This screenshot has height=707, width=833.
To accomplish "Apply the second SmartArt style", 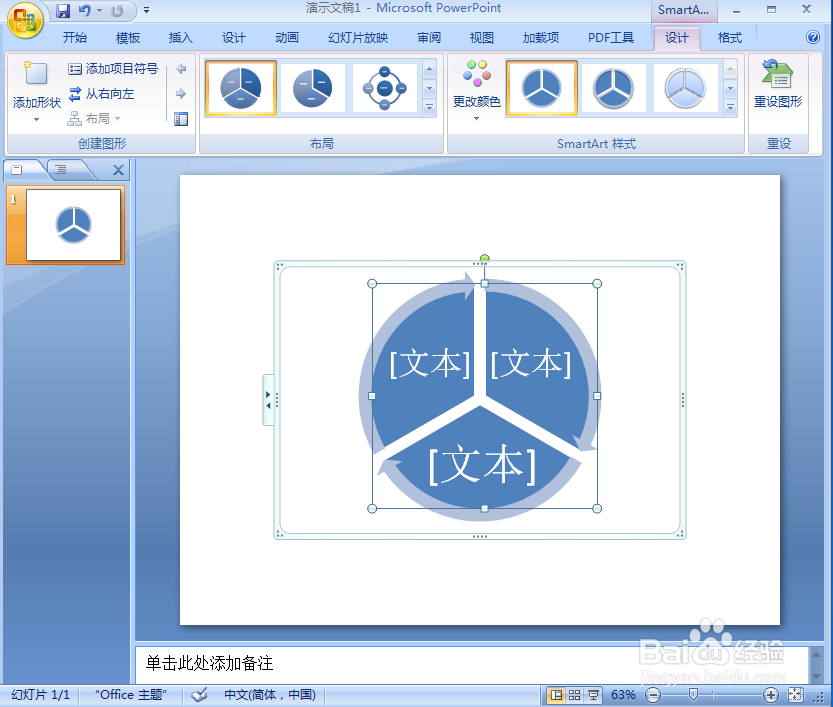I will pyautogui.click(x=614, y=88).
